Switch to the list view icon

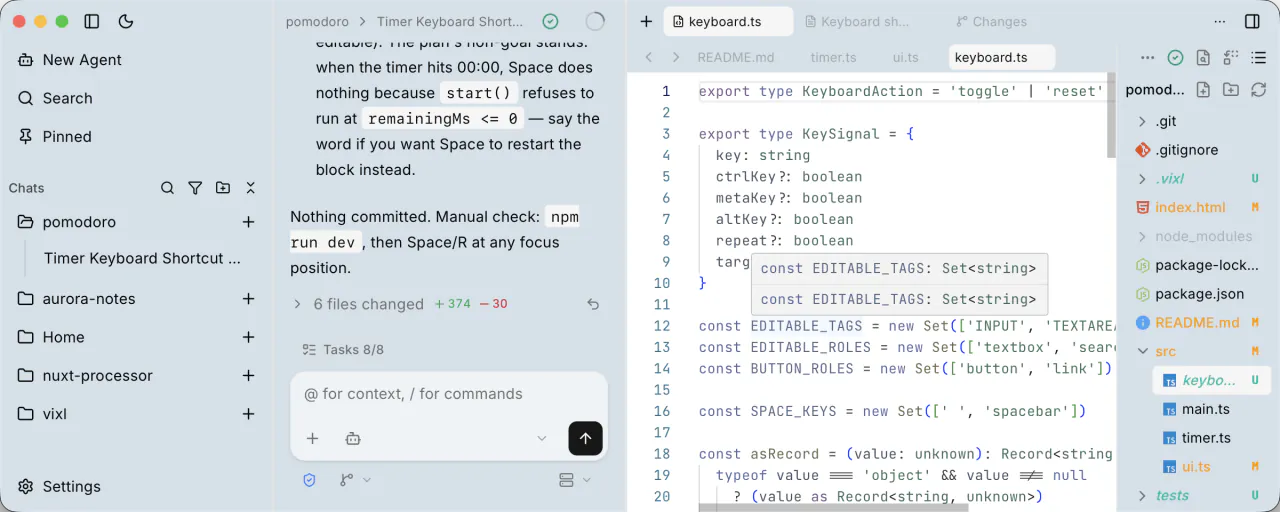point(1257,58)
